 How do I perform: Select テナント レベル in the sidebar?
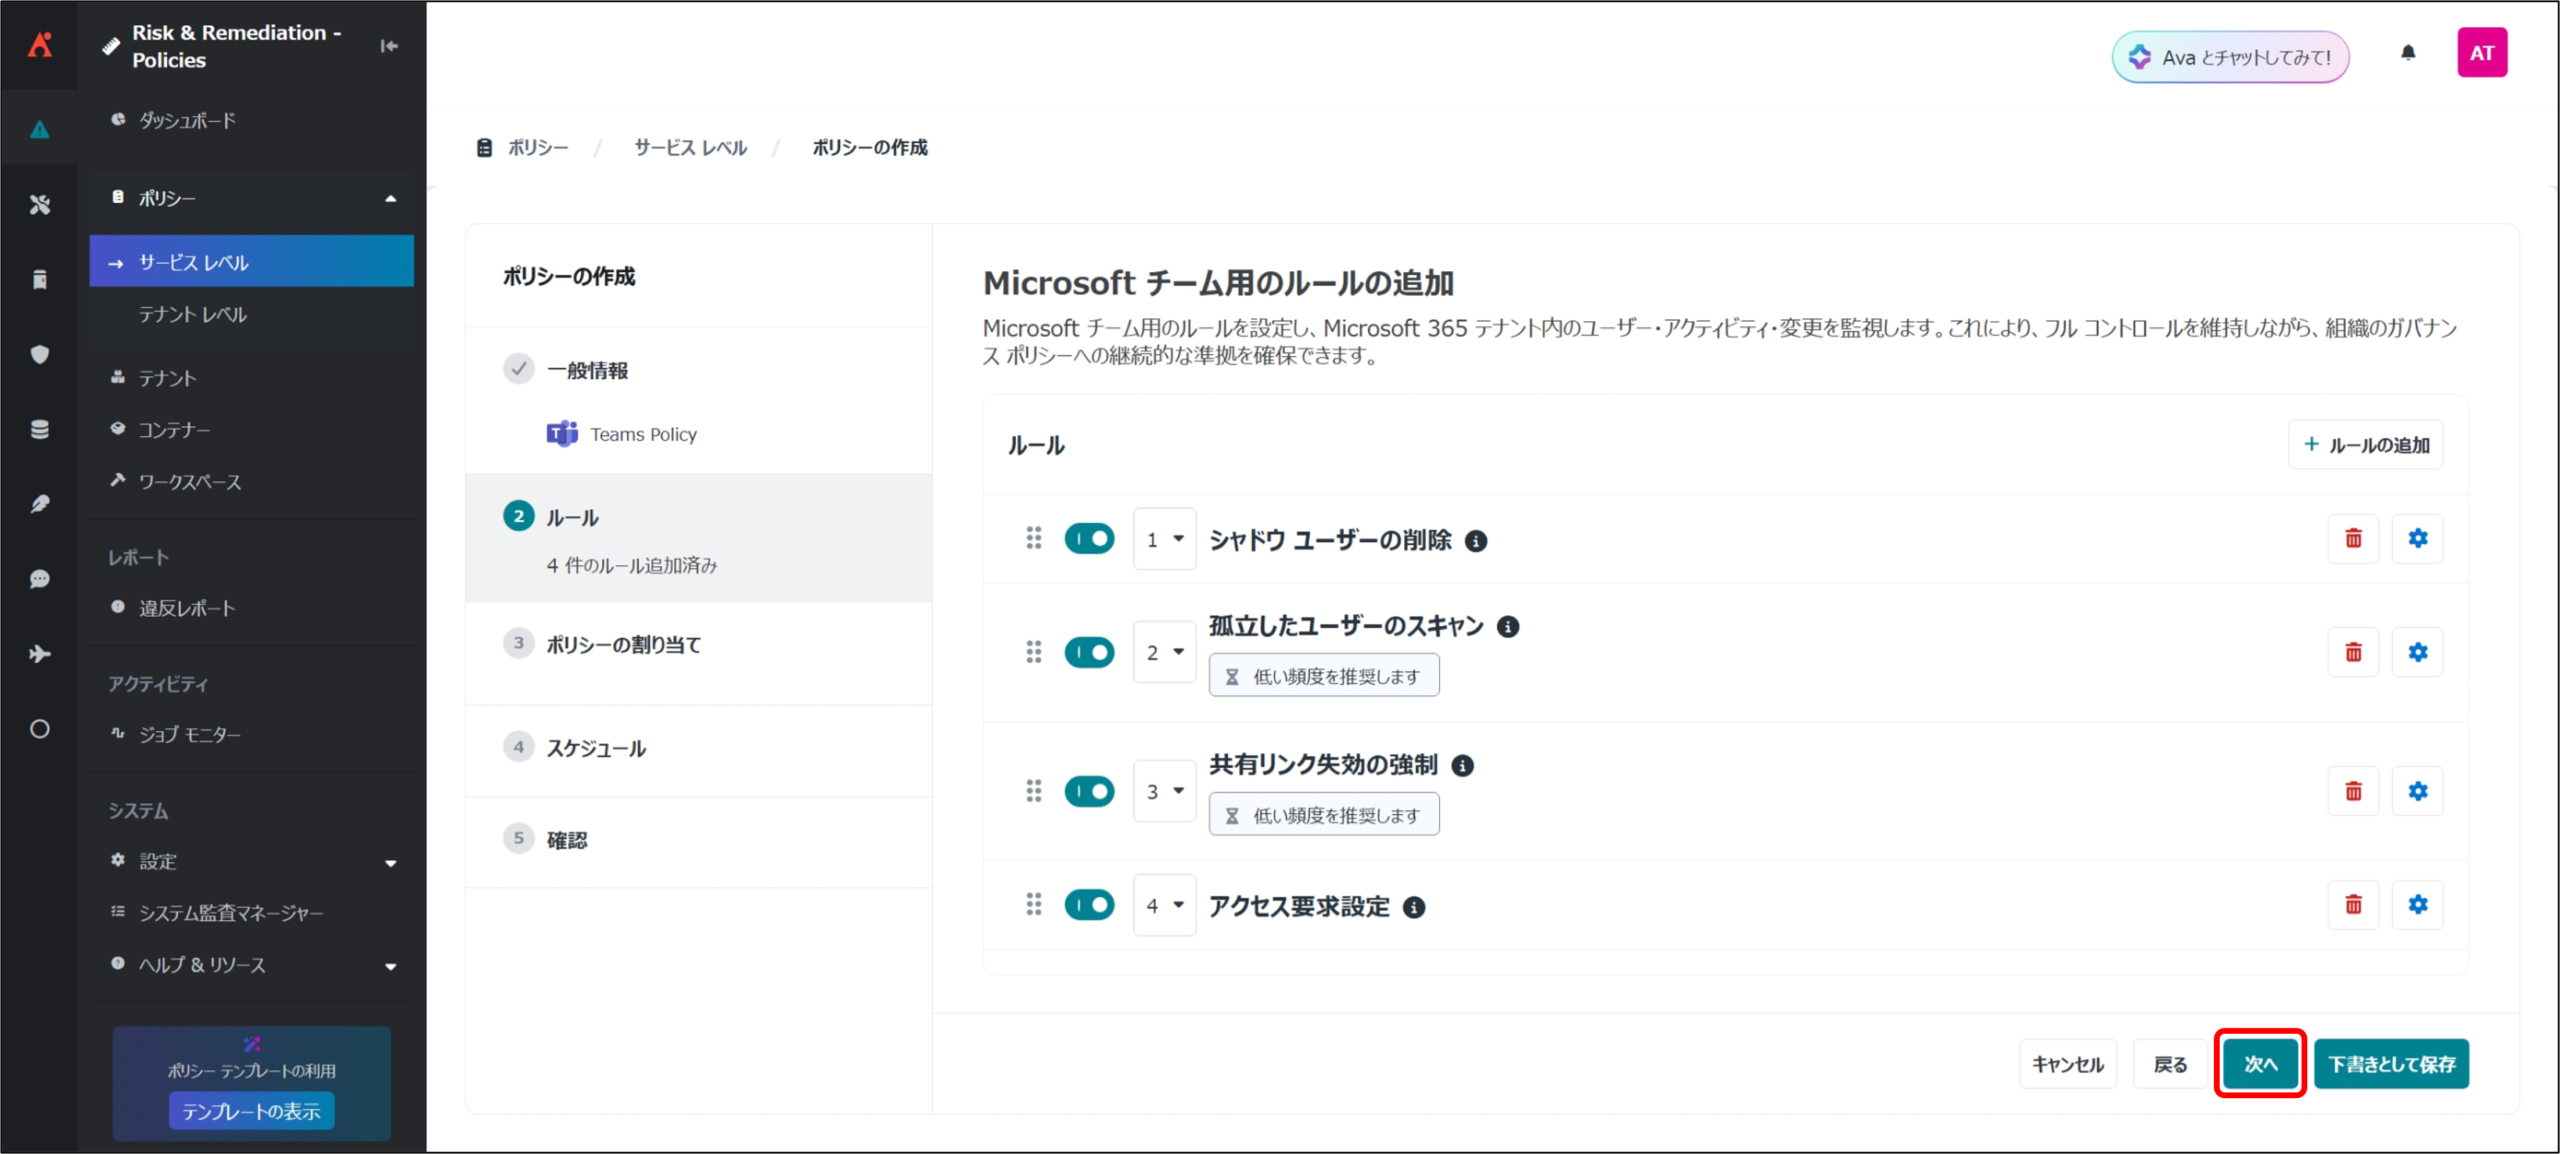[193, 315]
